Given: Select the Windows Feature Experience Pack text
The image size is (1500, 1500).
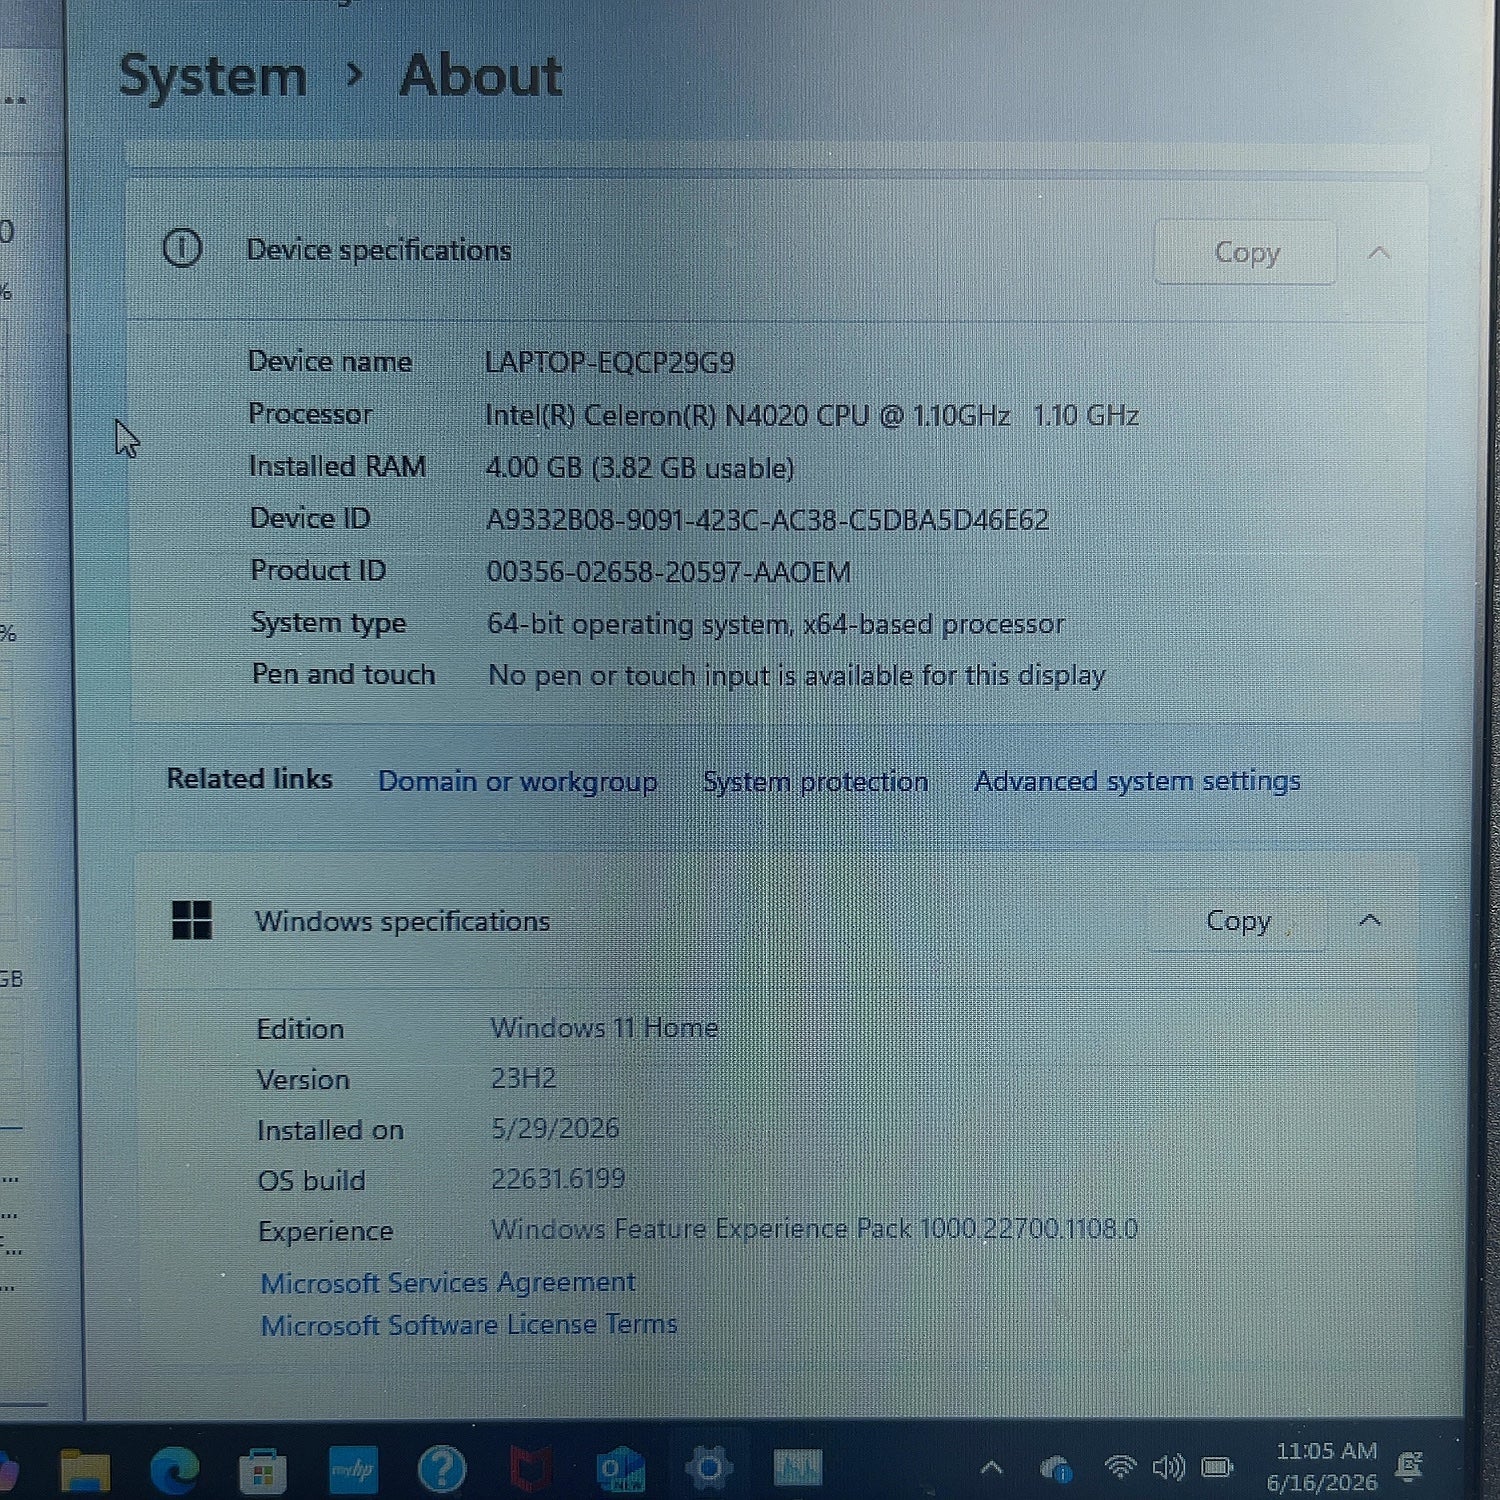Looking at the screenshot, I should click(x=813, y=1229).
